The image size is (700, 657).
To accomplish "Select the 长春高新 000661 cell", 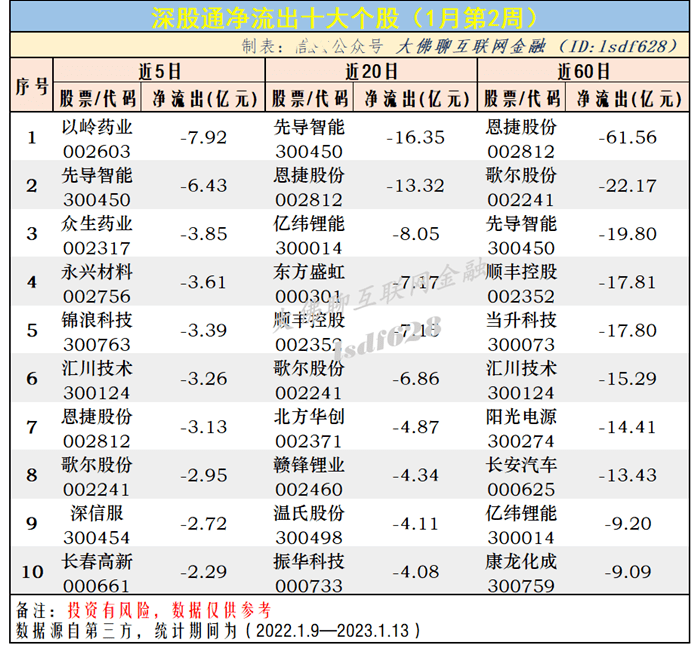I will click(x=96, y=571).
